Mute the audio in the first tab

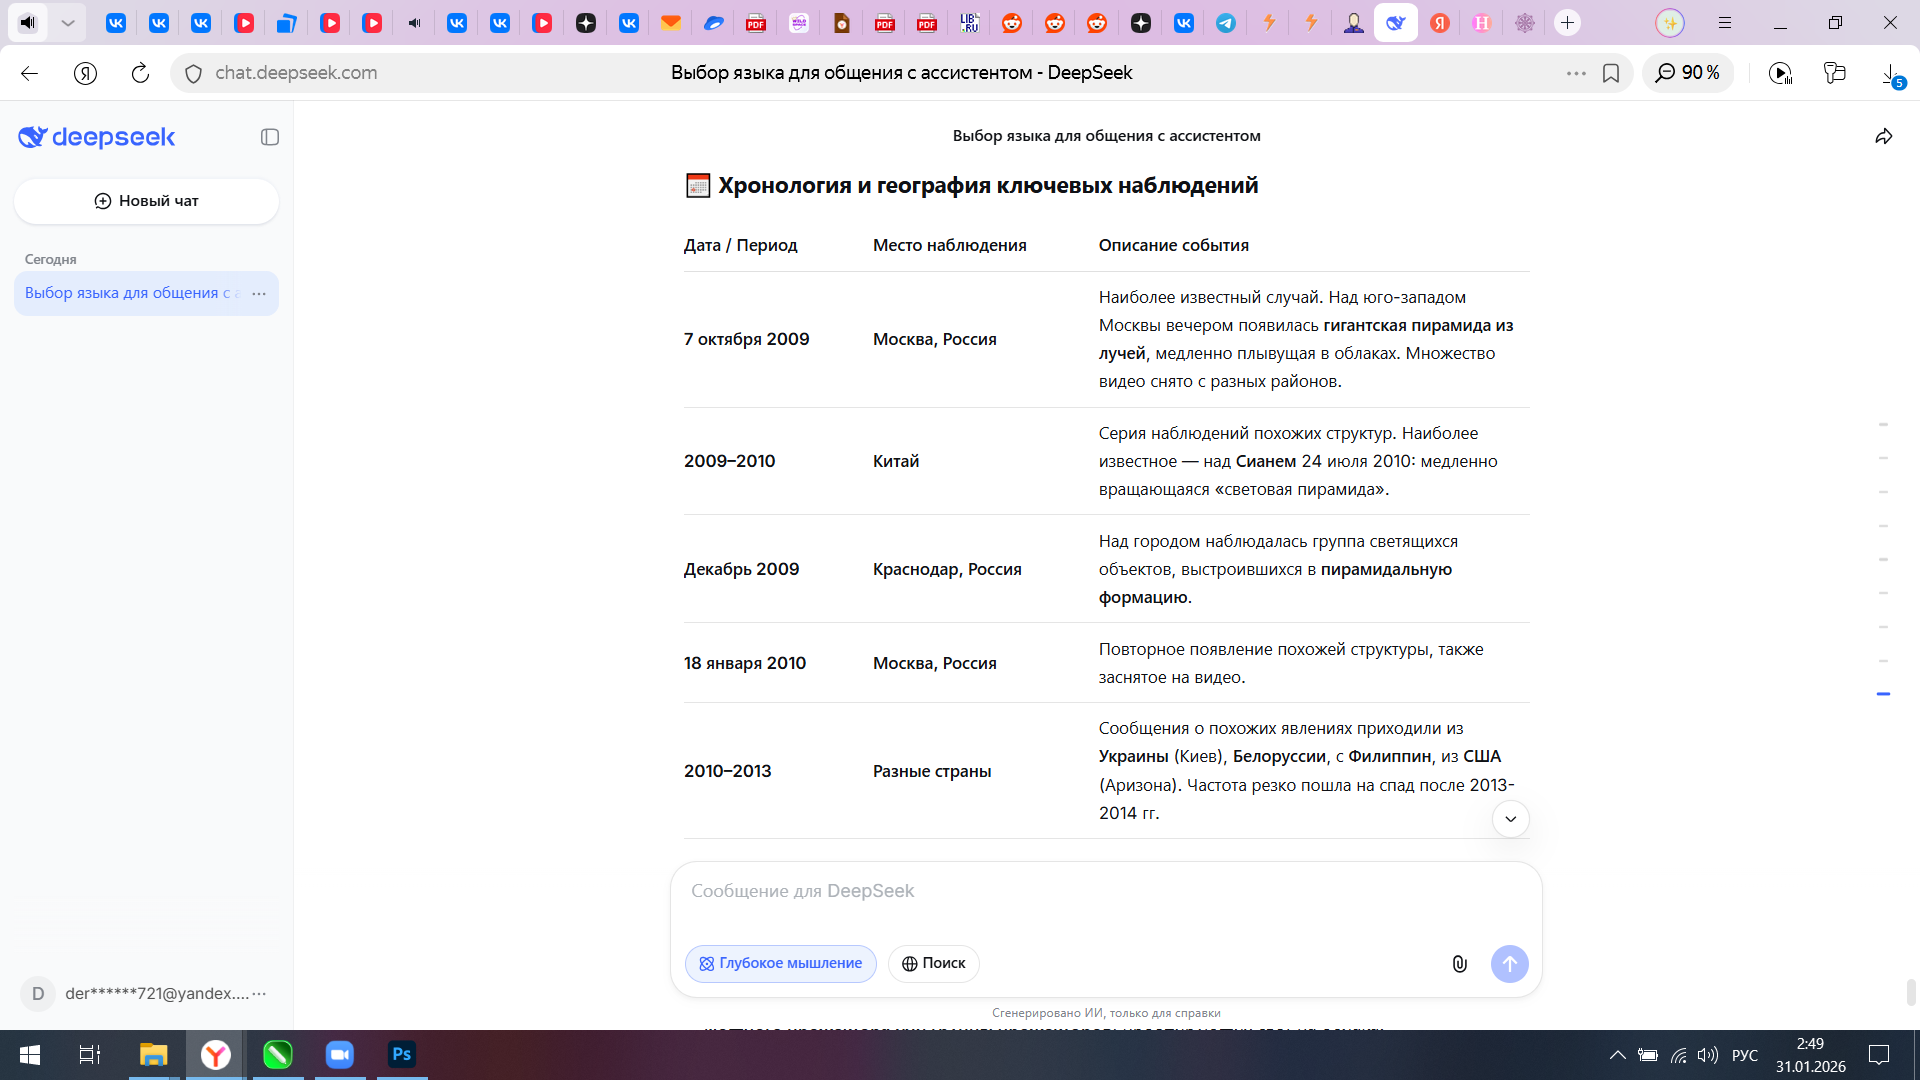28,22
